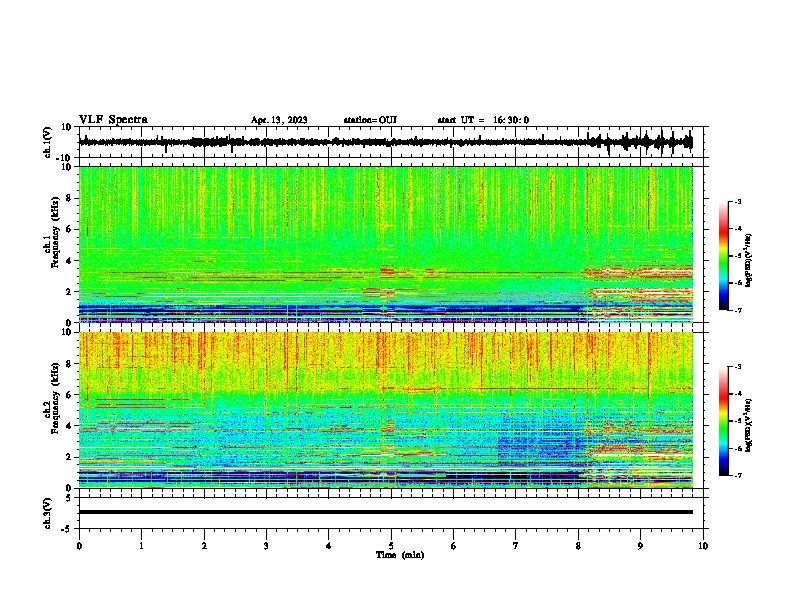Click the ch.1 spectrogram color scale bar
The image size is (792, 612).
pyautogui.click(x=723, y=256)
